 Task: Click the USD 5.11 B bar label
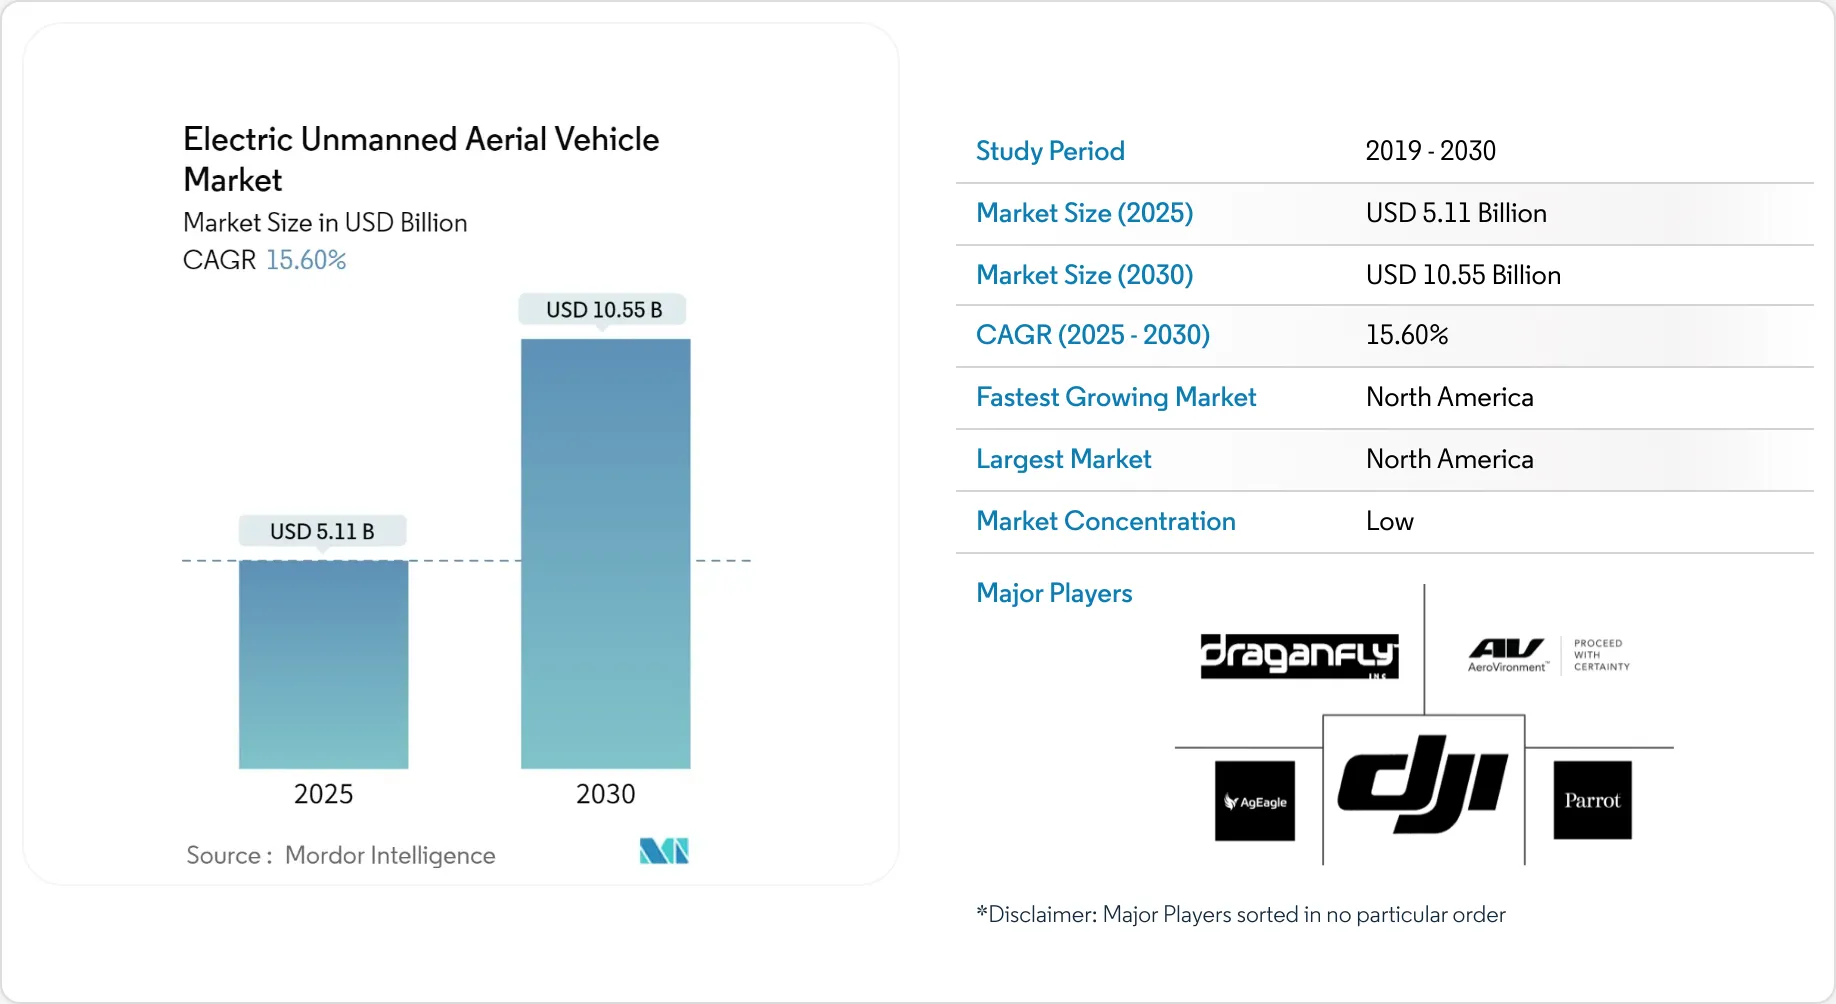point(322,531)
